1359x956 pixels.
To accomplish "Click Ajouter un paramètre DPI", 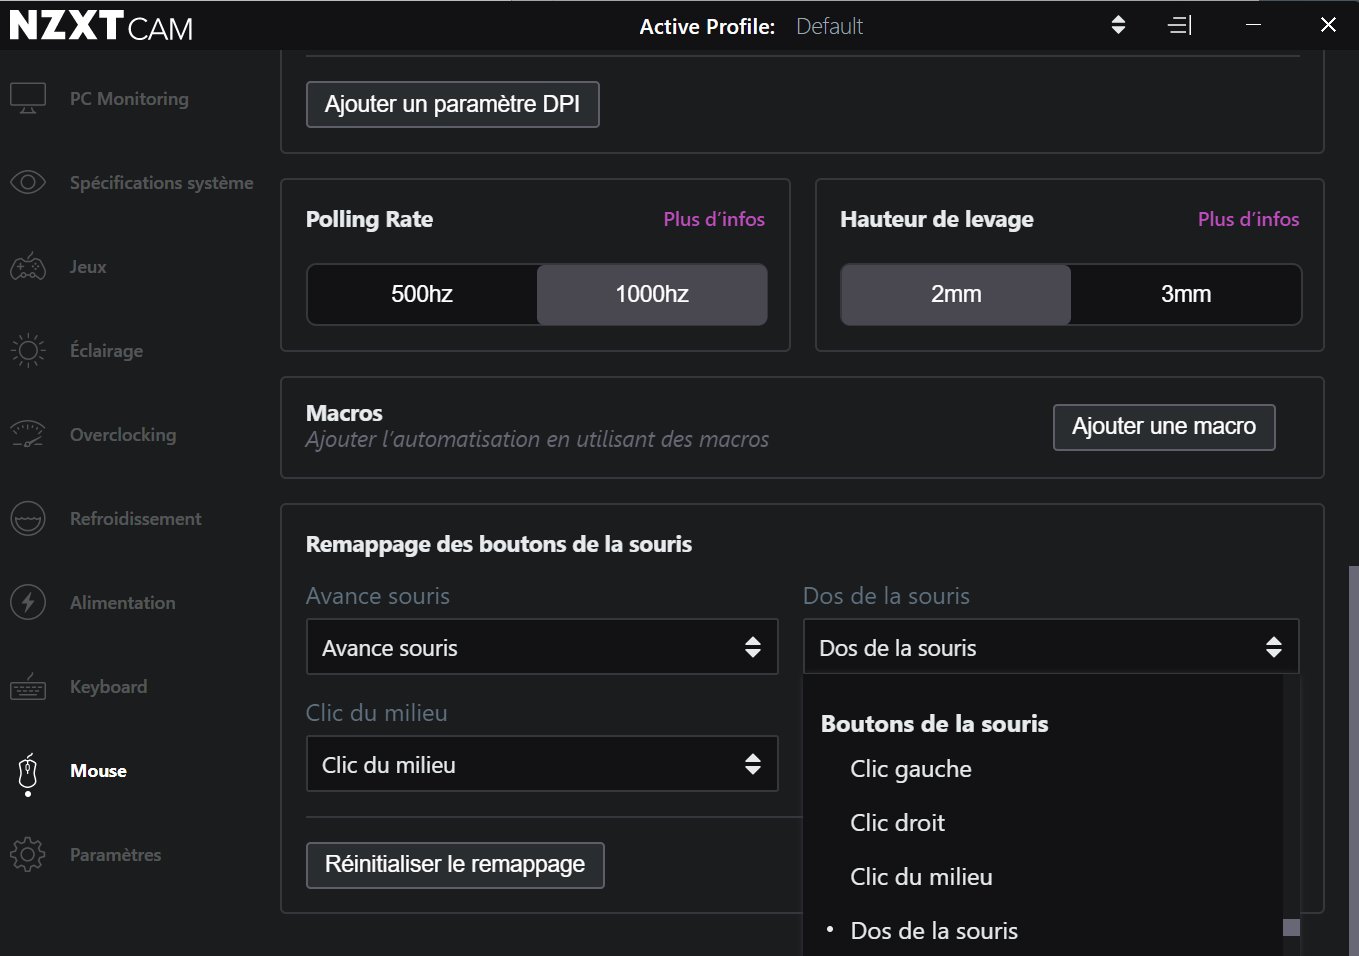I will (452, 104).
